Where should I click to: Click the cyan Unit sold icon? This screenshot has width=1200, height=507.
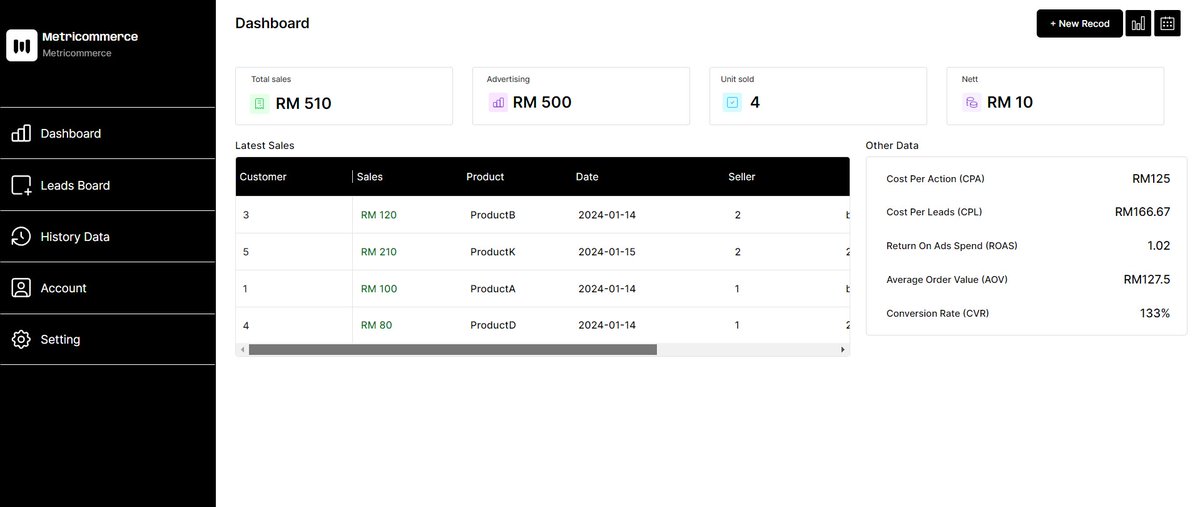tap(732, 102)
